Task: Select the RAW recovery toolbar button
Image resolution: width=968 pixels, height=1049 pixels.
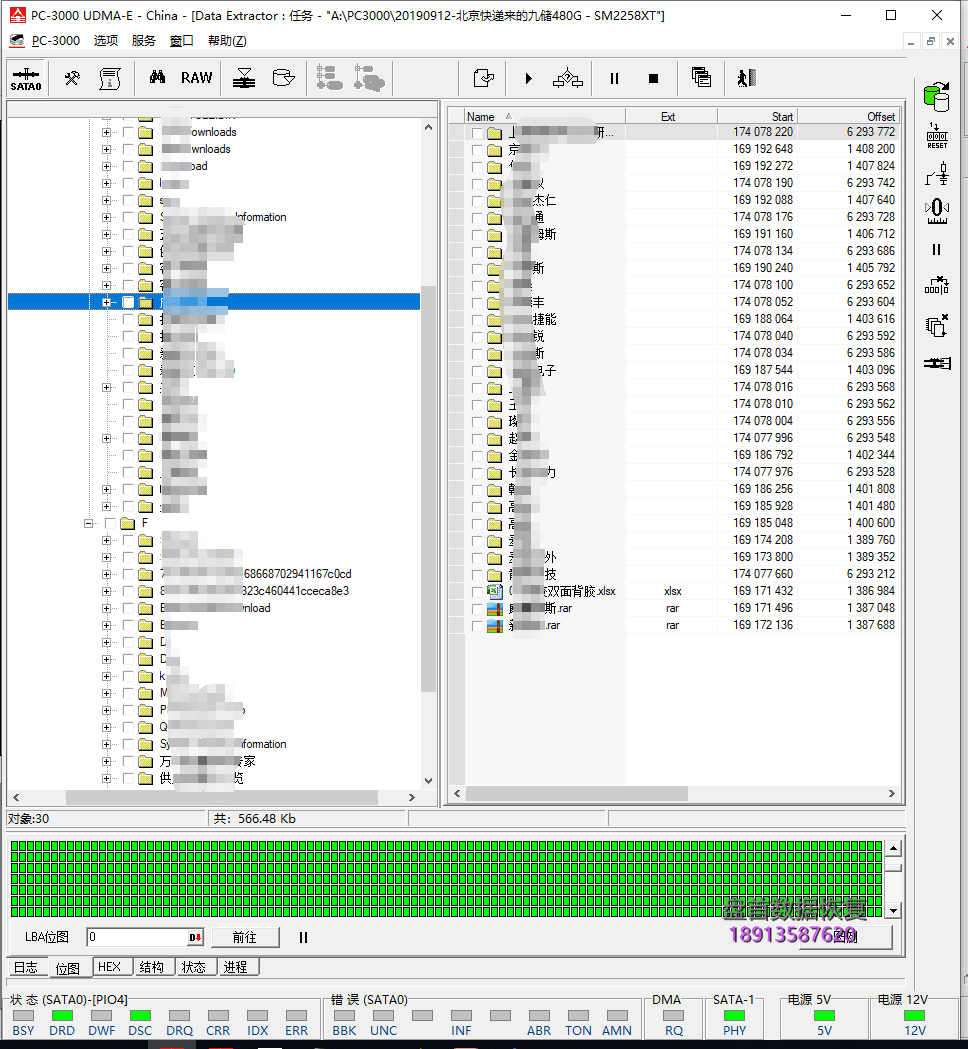Action: click(196, 78)
